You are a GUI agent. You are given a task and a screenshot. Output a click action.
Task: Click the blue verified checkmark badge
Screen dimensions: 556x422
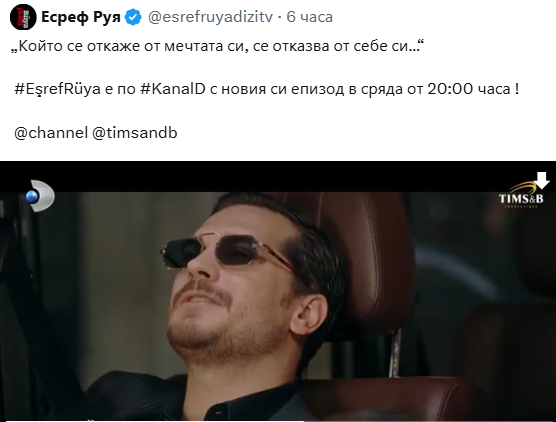click(133, 17)
